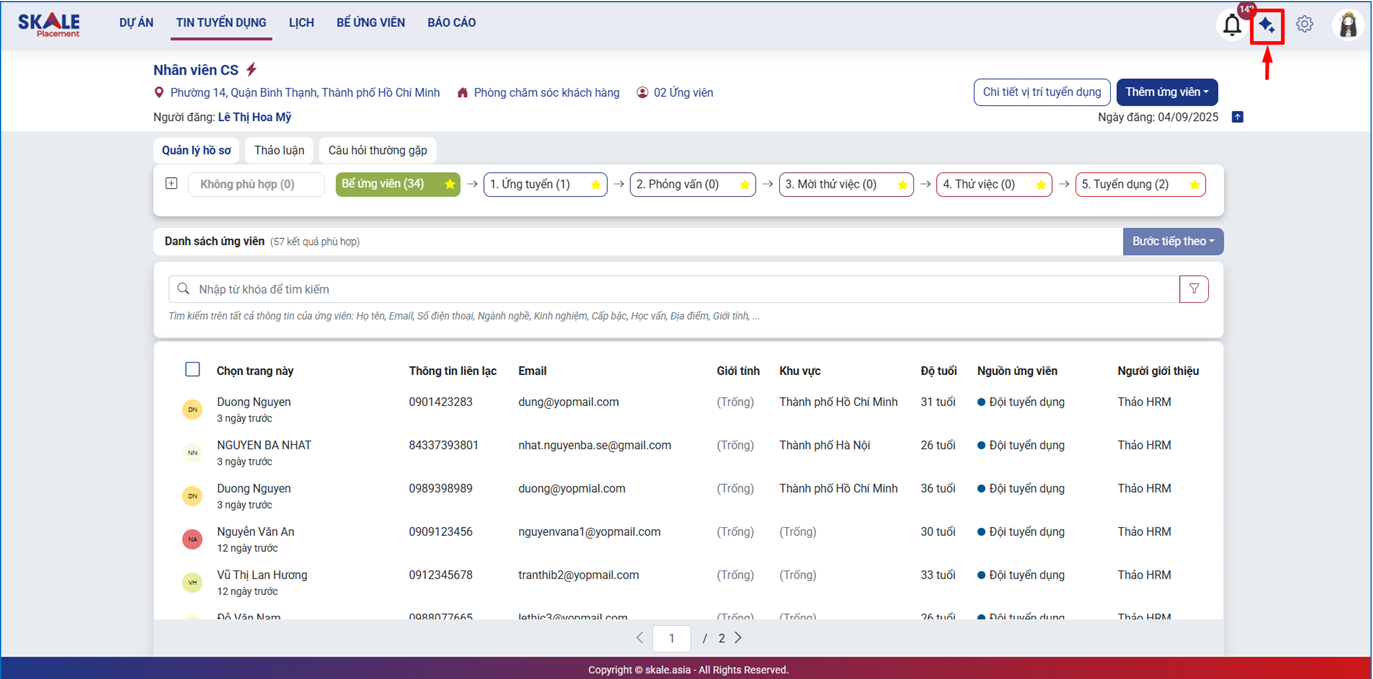The image size is (1373, 679).
Task: Open the user profile avatar
Action: pos(1348,25)
